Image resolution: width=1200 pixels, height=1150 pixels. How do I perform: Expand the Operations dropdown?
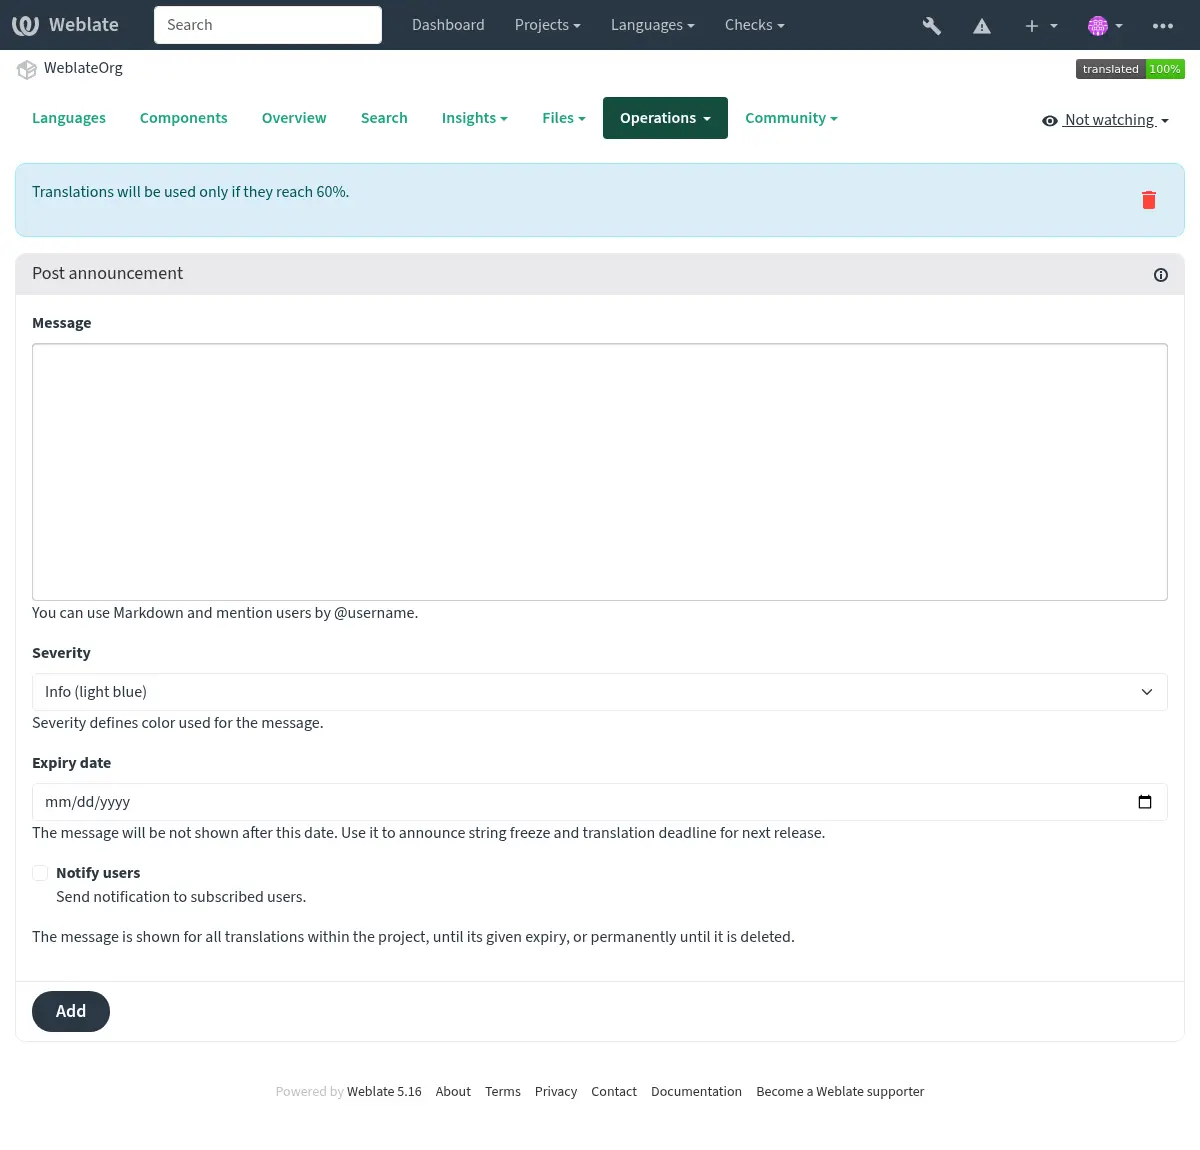(x=664, y=118)
